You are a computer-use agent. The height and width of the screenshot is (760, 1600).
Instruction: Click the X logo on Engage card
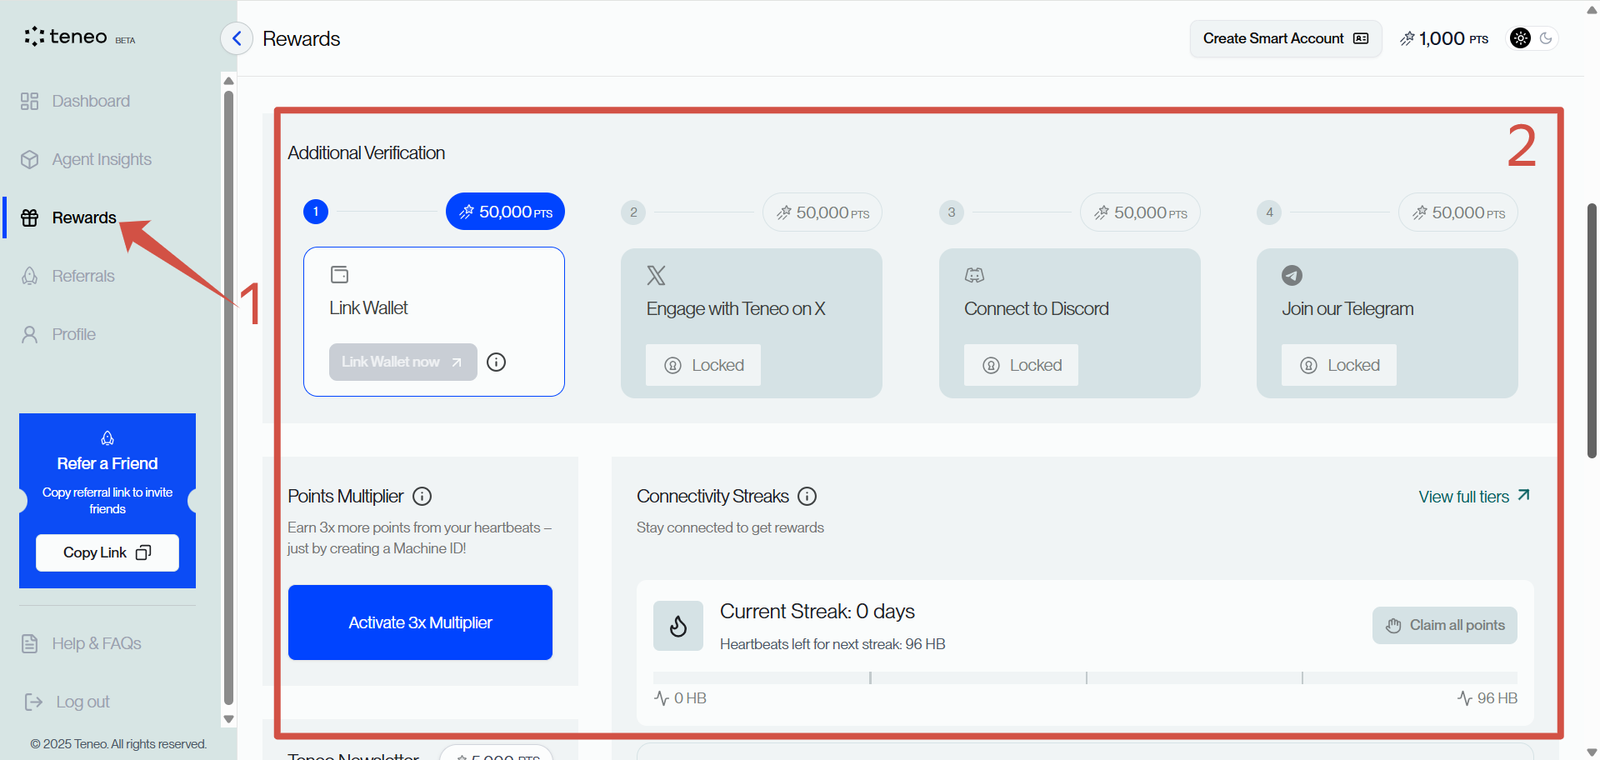[x=656, y=276]
